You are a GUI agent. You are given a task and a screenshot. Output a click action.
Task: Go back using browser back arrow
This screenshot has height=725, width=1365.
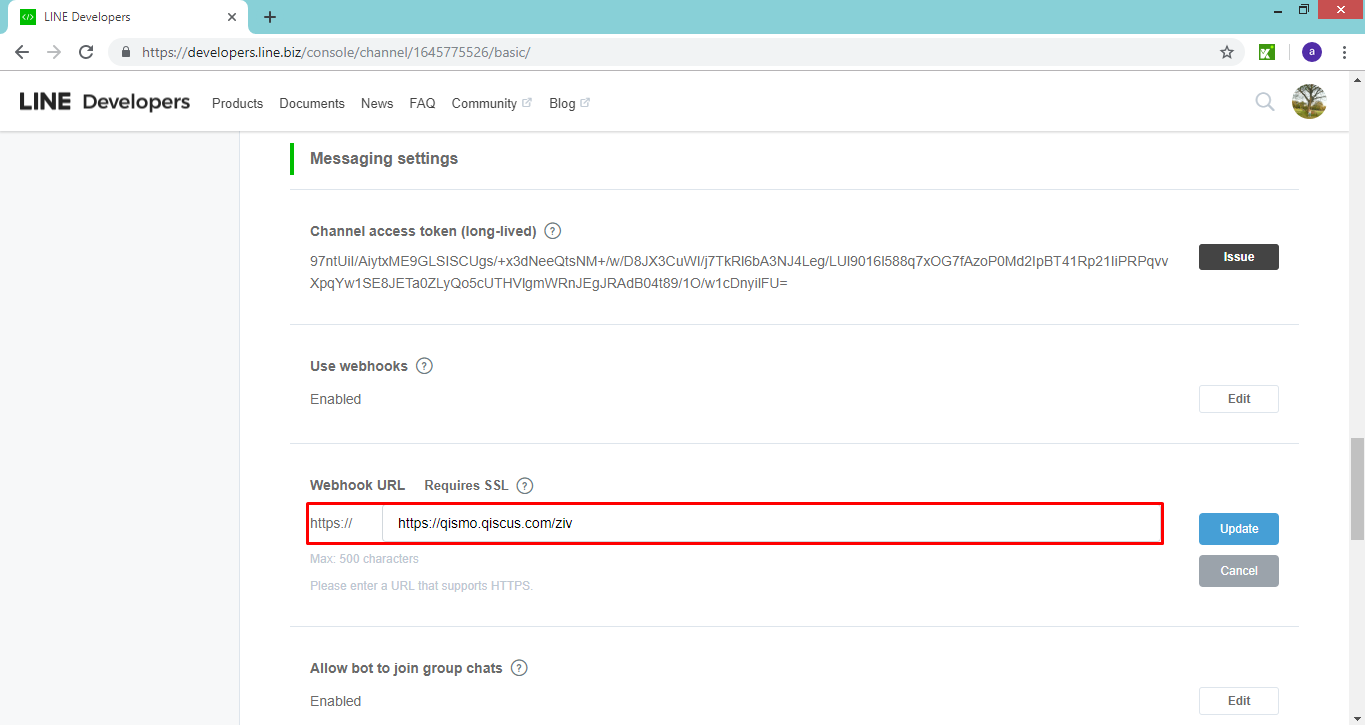pyautogui.click(x=22, y=52)
